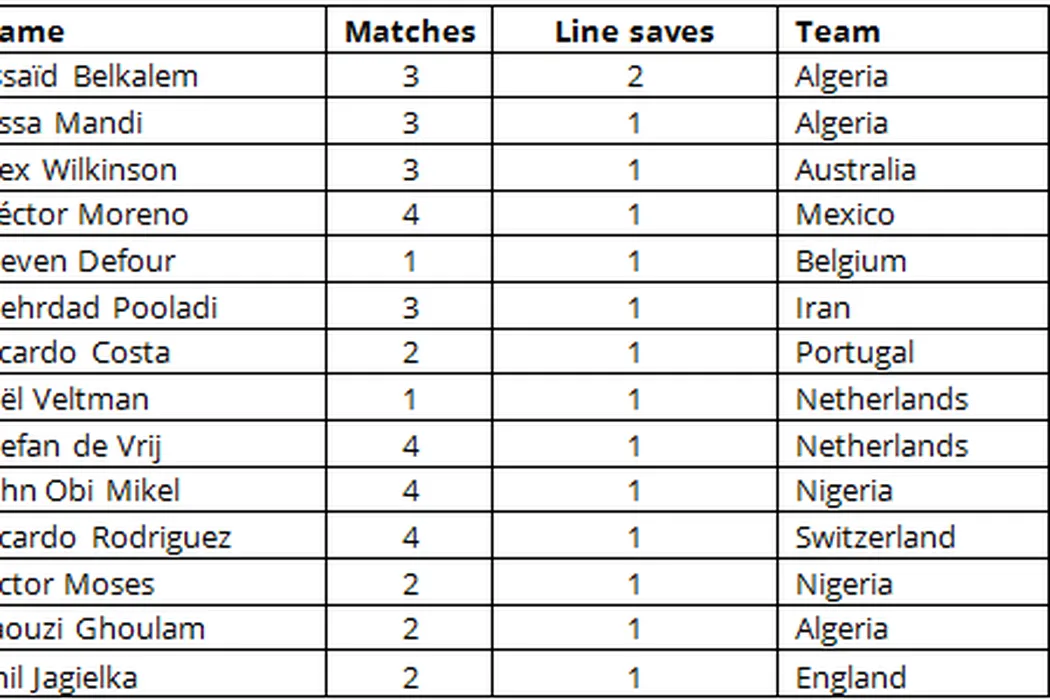This screenshot has width=1050, height=700.
Task: Select Belkalem's line saves value of 2
Action: 634,76
